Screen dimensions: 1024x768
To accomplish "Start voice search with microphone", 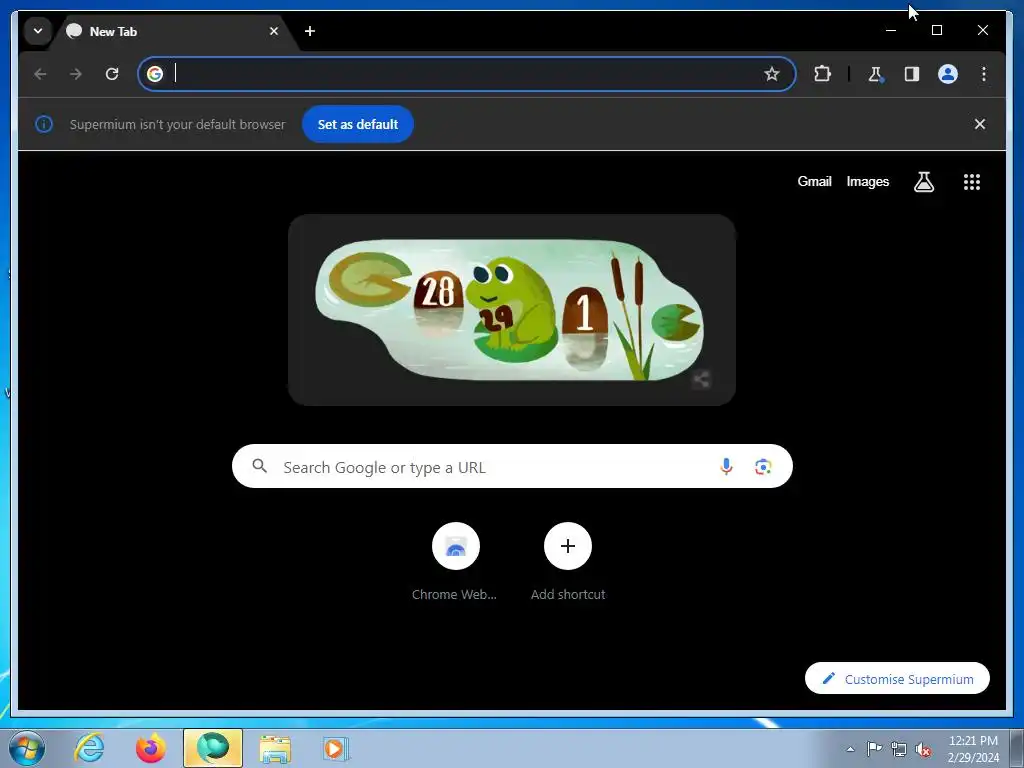I will [x=726, y=466].
